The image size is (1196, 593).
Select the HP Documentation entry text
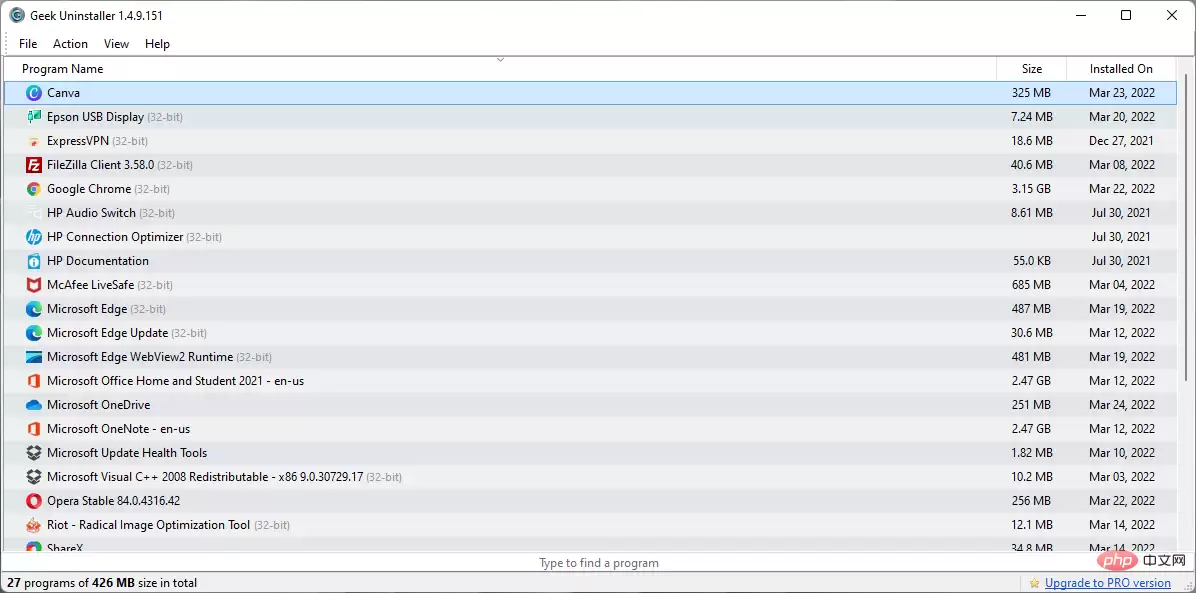[98, 261]
